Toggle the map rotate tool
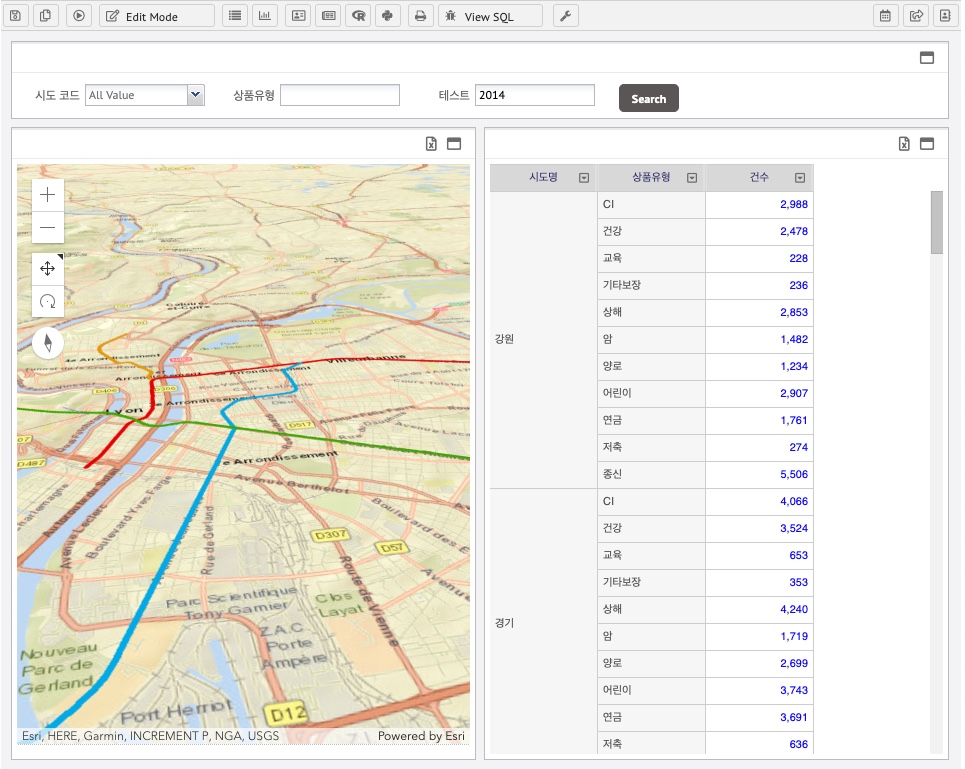965x769 pixels. pyautogui.click(x=47, y=301)
